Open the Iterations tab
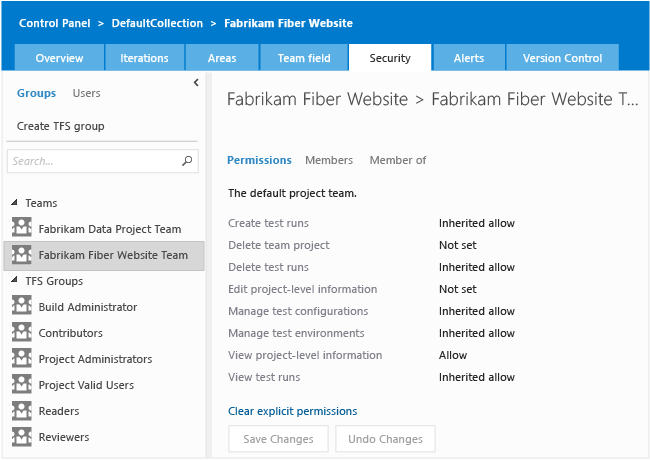Image resolution: width=650 pixels, height=460 pixels. click(144, 58)
